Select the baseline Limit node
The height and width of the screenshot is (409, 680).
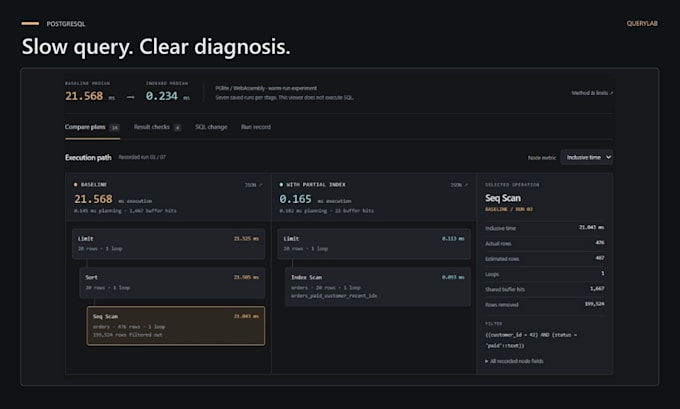point(168,244)
